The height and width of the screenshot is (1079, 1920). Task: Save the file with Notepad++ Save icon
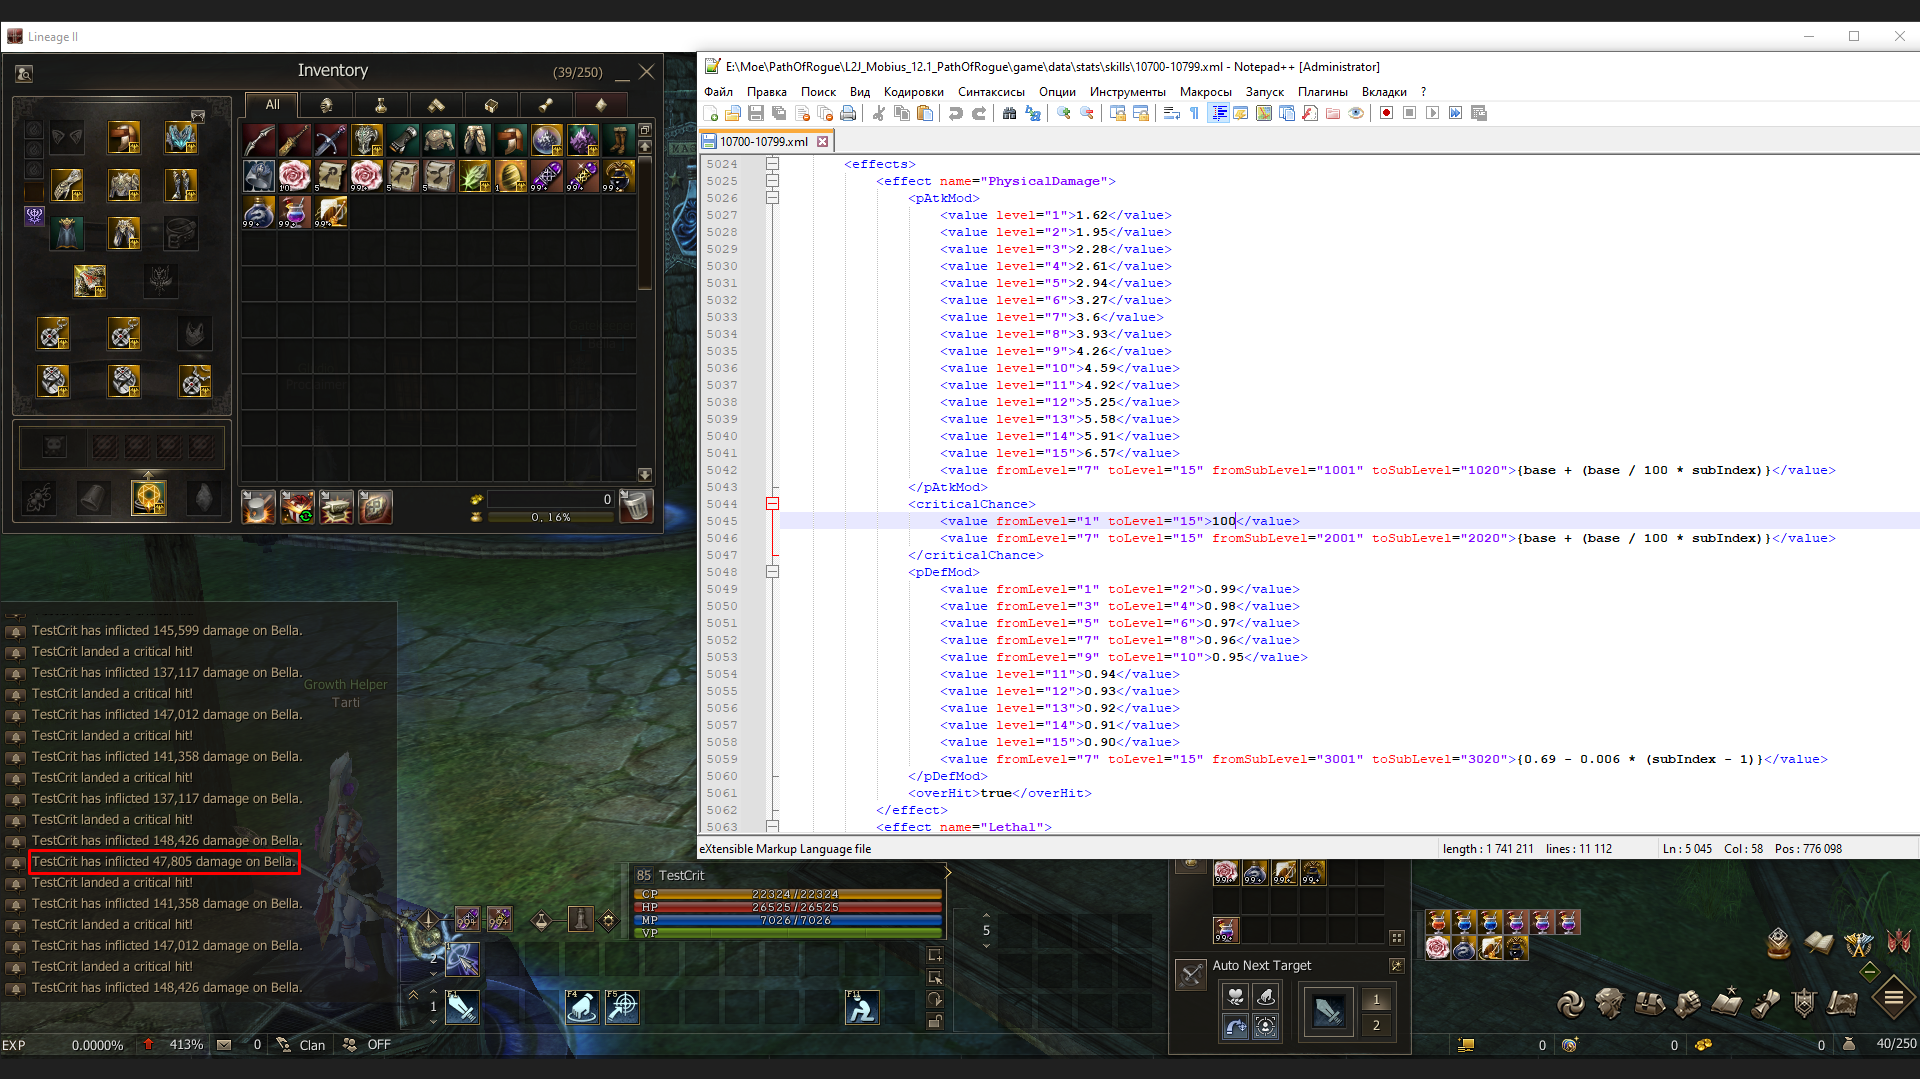[x=756, y=113]
